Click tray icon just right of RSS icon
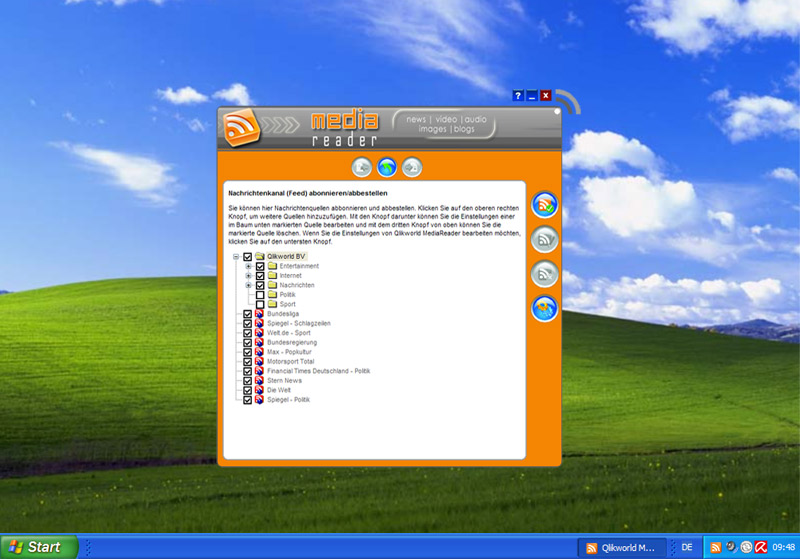The image size is (800, 559). click(x=731, y=547)
